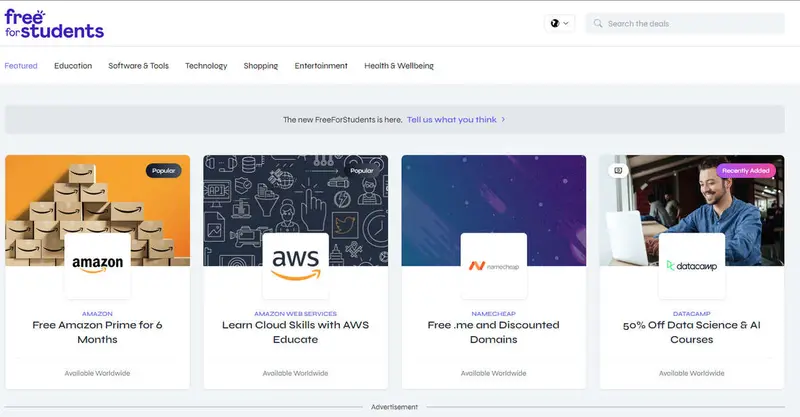This screenshot has width=800, height=417.
Task: Click the AWS logo tile
Action: point(296,265)
